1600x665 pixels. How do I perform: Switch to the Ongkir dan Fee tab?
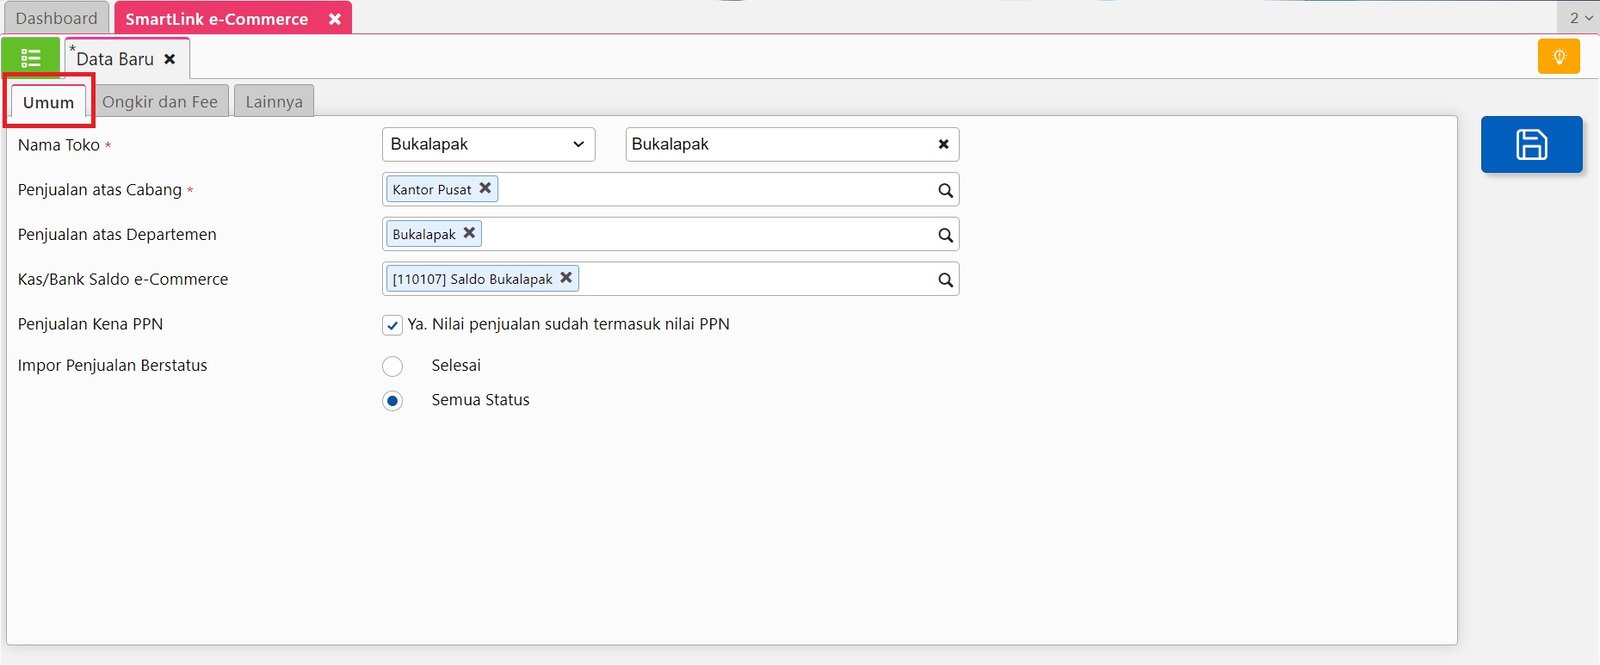[160, 102]
